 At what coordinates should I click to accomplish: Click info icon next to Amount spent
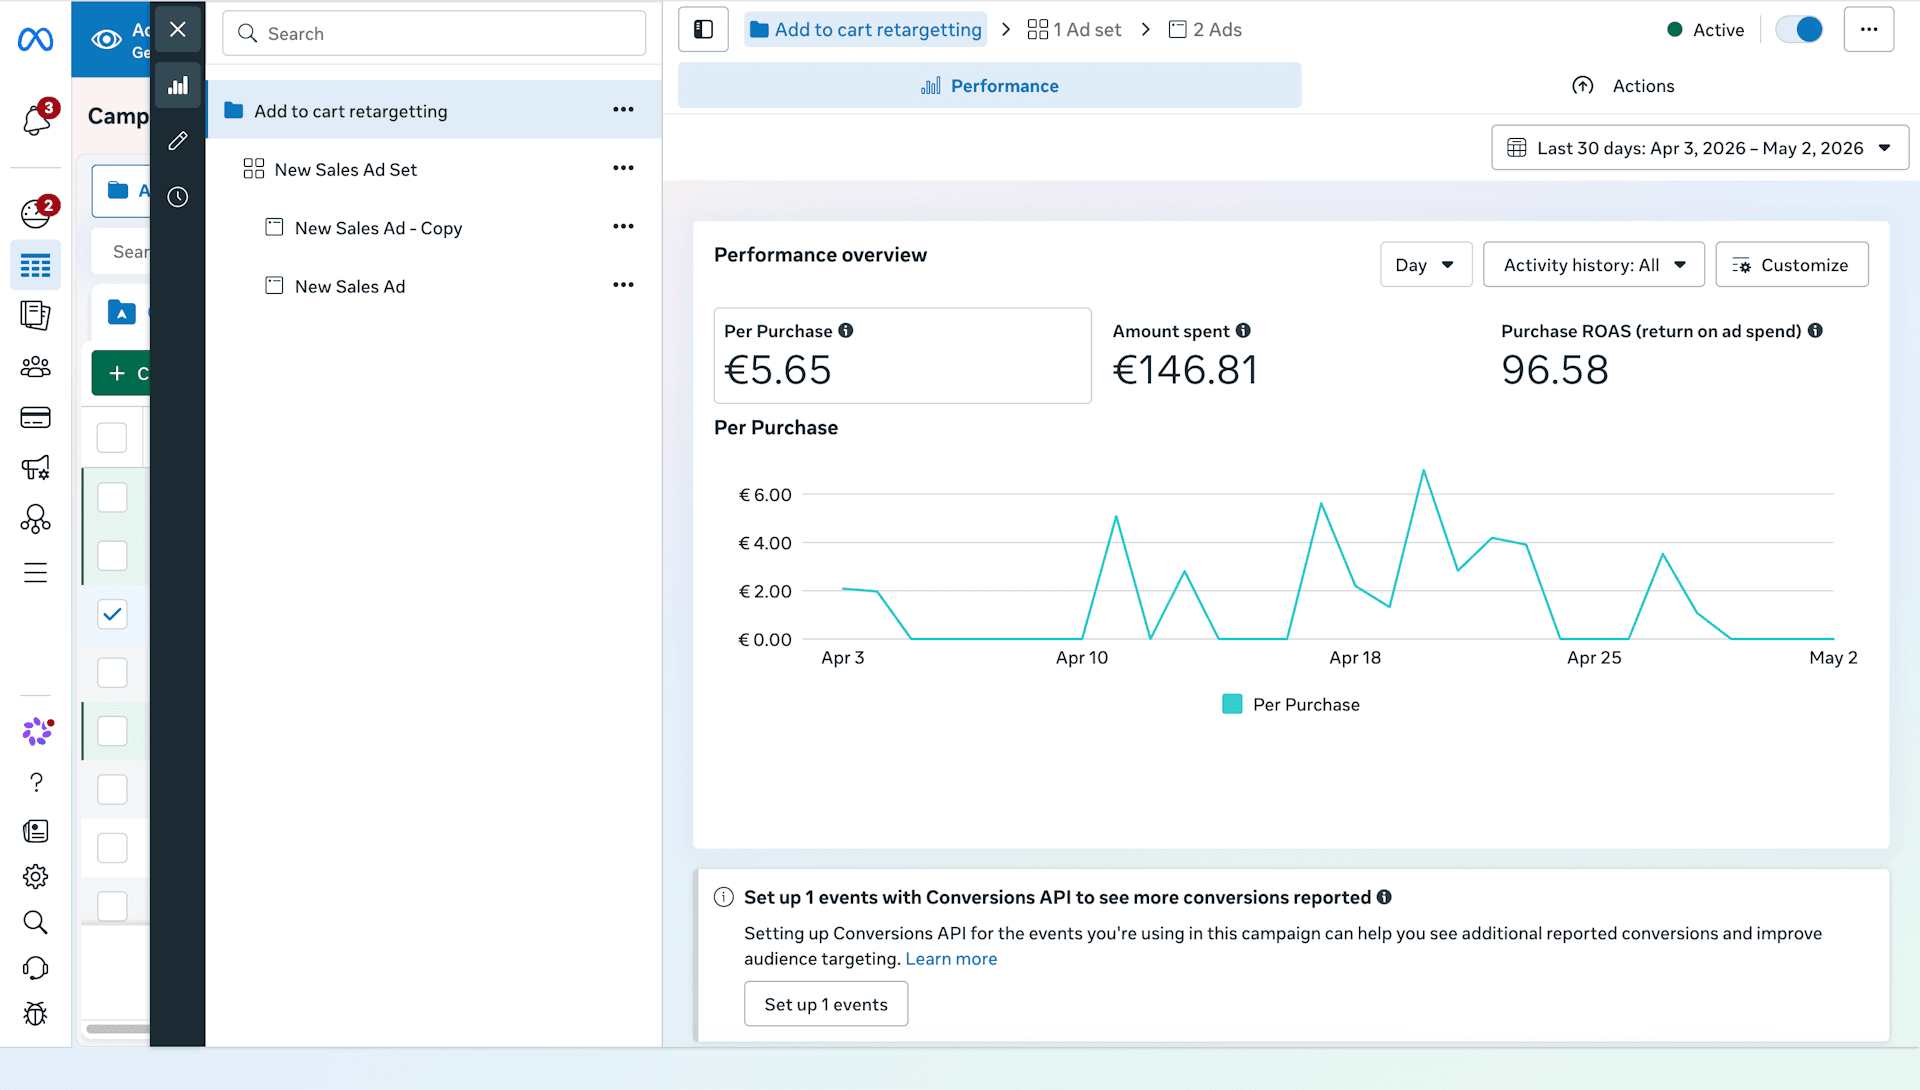point(1243,330)
